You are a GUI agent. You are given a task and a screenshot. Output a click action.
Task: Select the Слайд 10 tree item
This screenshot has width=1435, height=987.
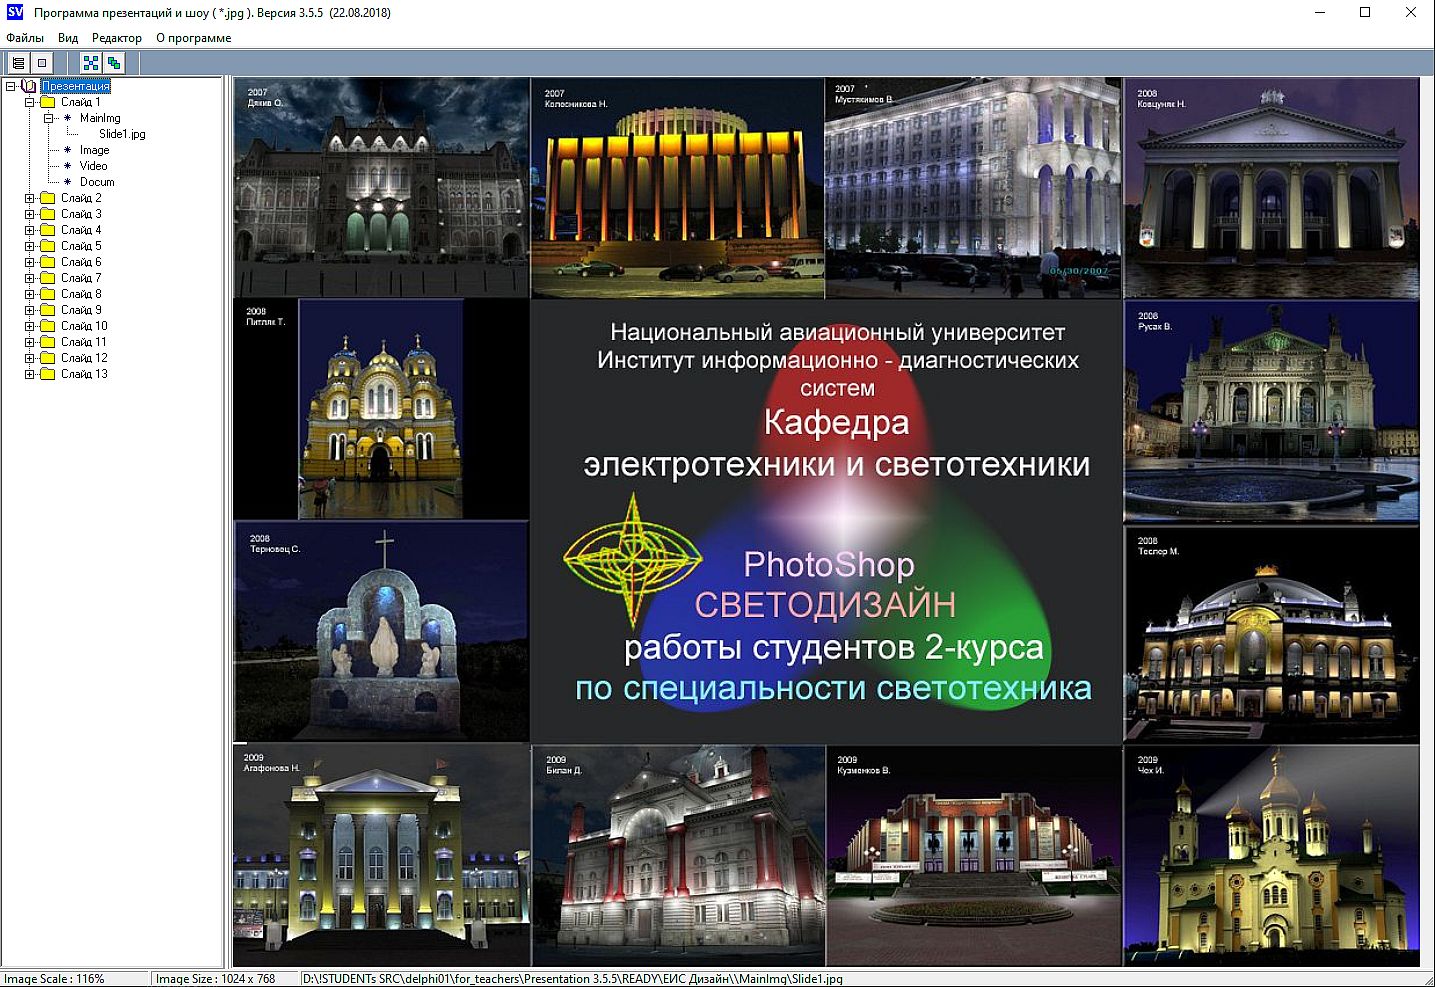pyautogui.click(x=84, y=326)
